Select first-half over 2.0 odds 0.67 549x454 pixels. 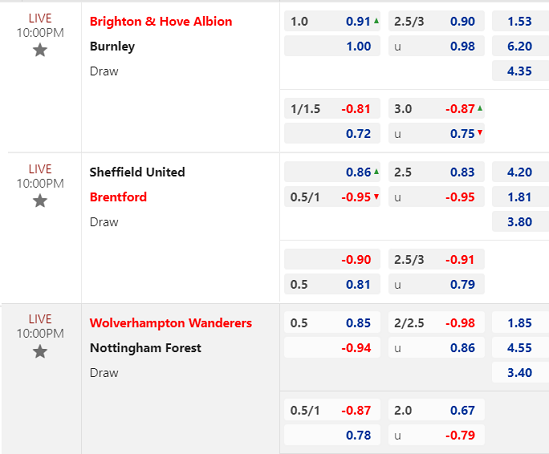point(436,410)
